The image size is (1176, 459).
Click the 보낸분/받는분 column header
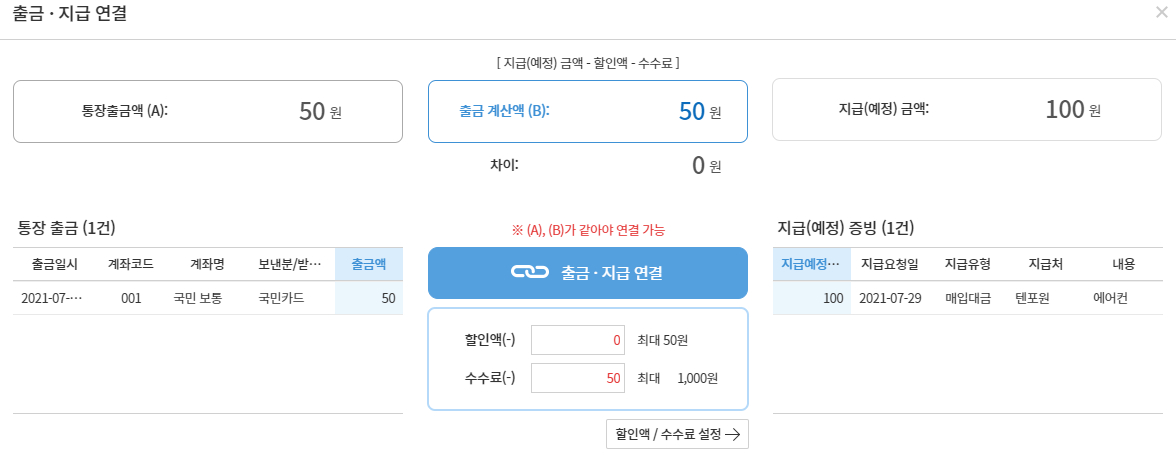[289, 264]
